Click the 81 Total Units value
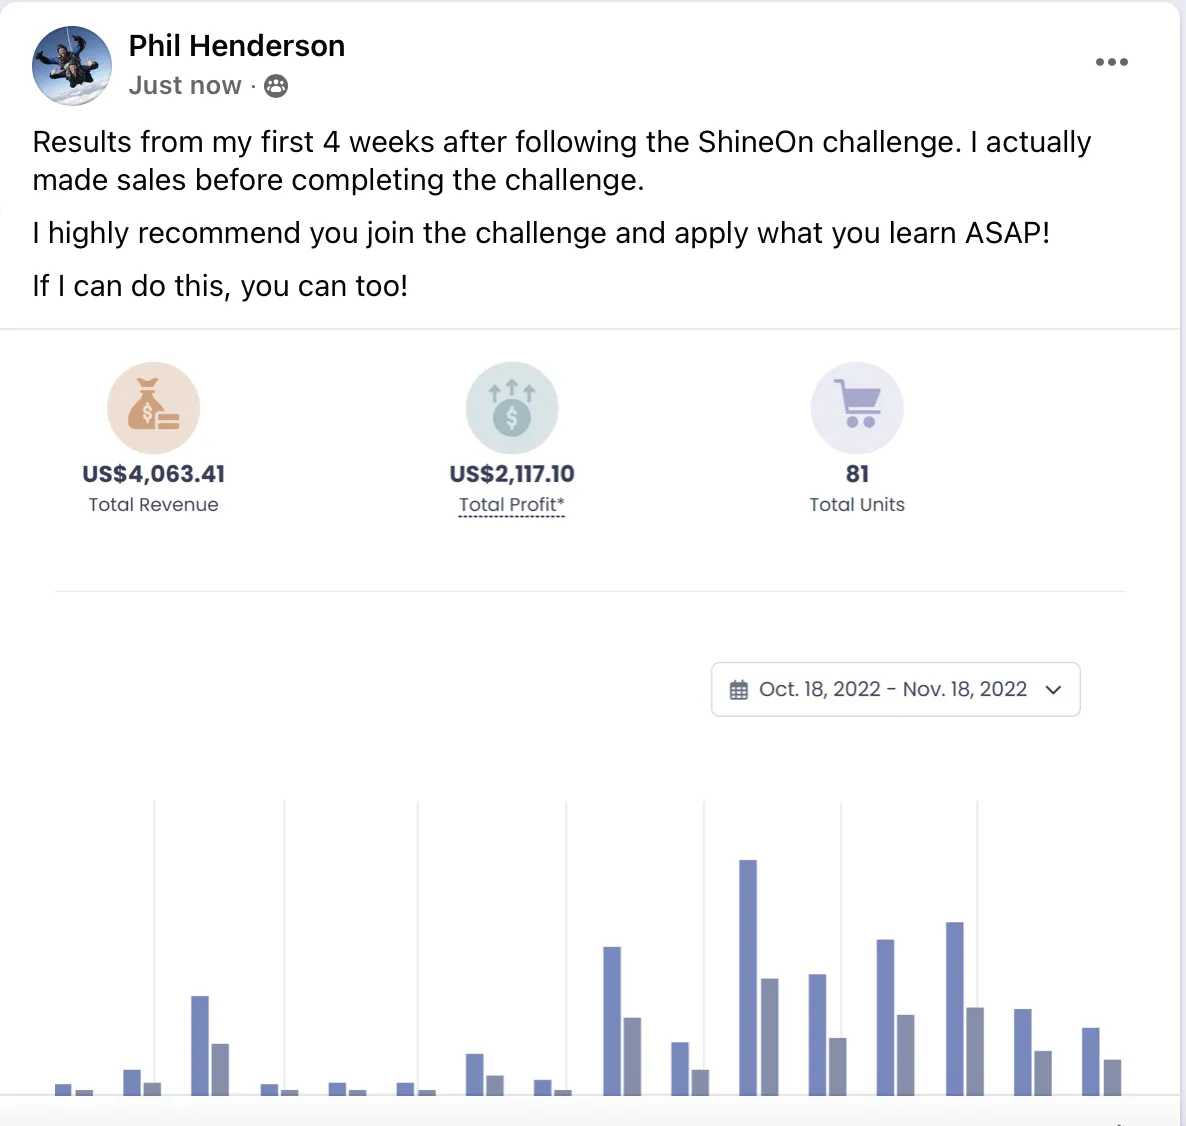Image resolution: width=1186 pixels, height=1126 pixels. [x=857, y=474]
